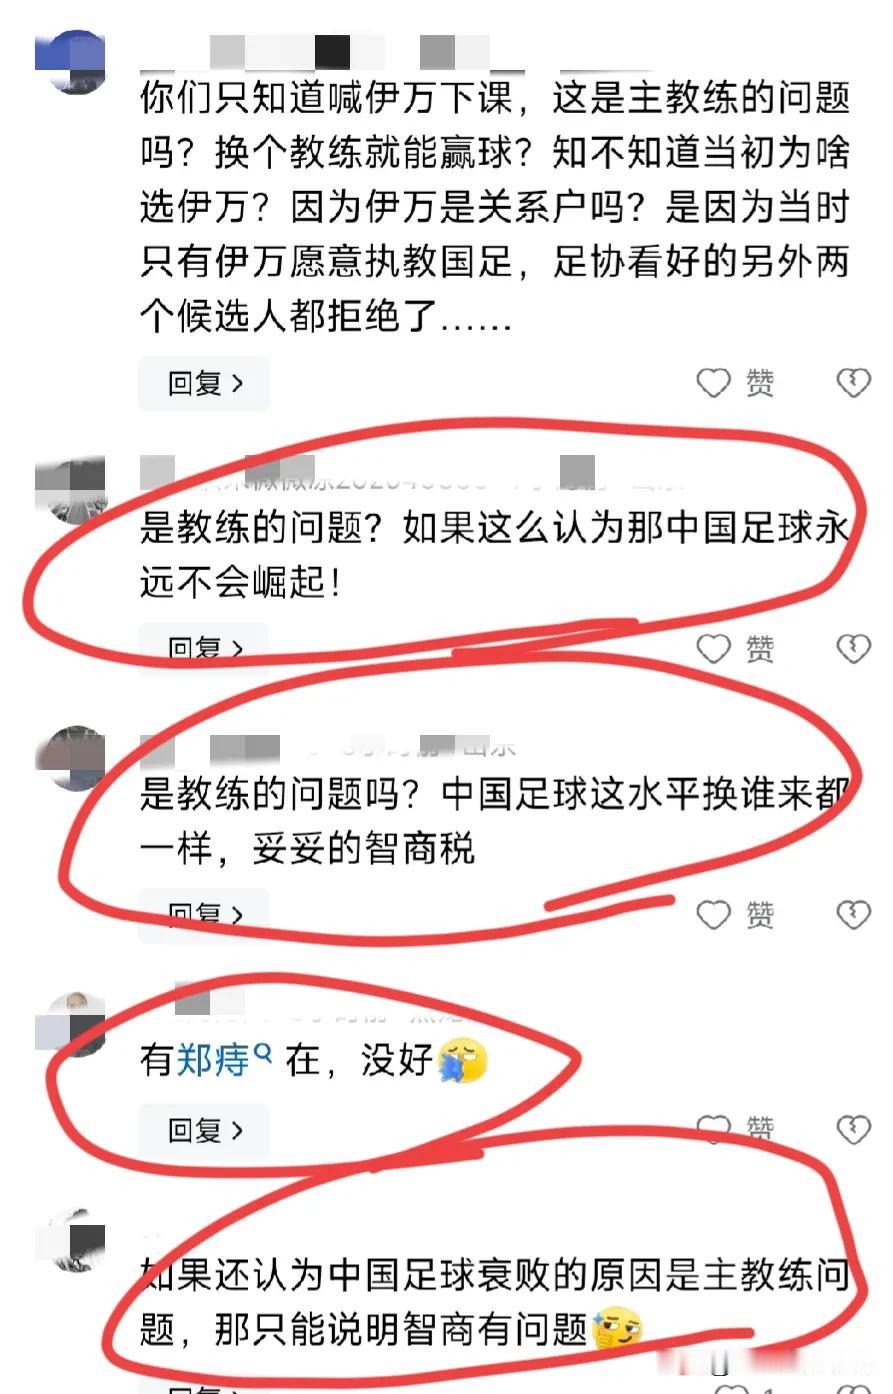Open avatar of the 智商税 commenter
The image size is (893, 1394).
[x=71, y=758]
